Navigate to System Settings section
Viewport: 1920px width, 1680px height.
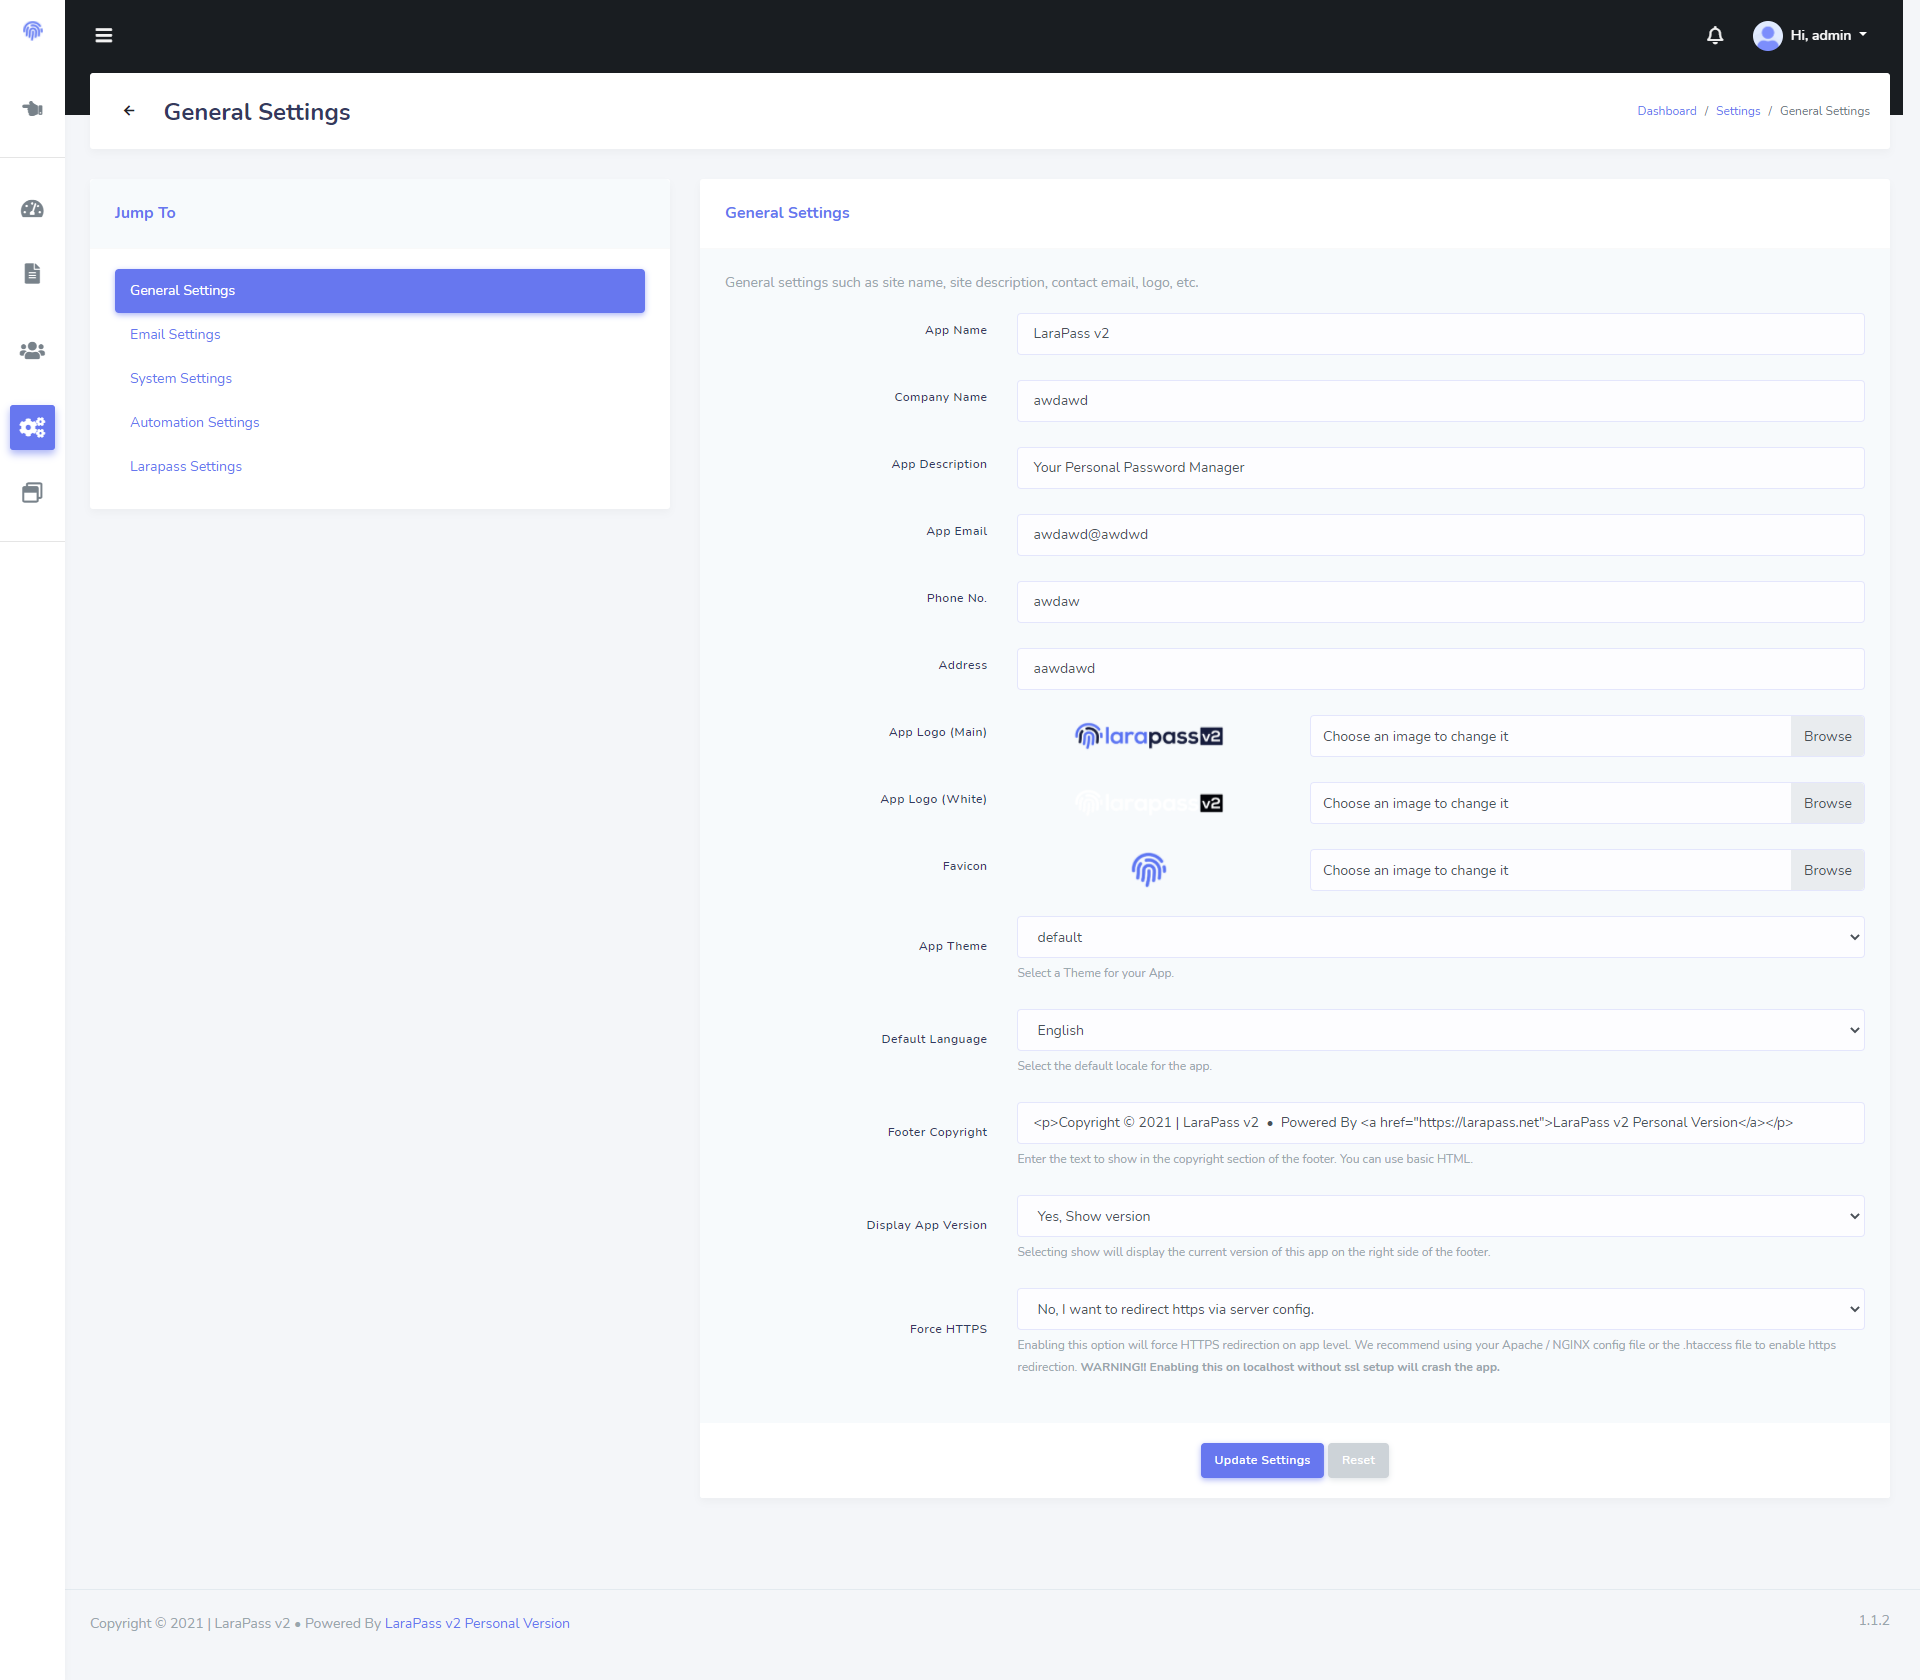(x=180, y=377)
